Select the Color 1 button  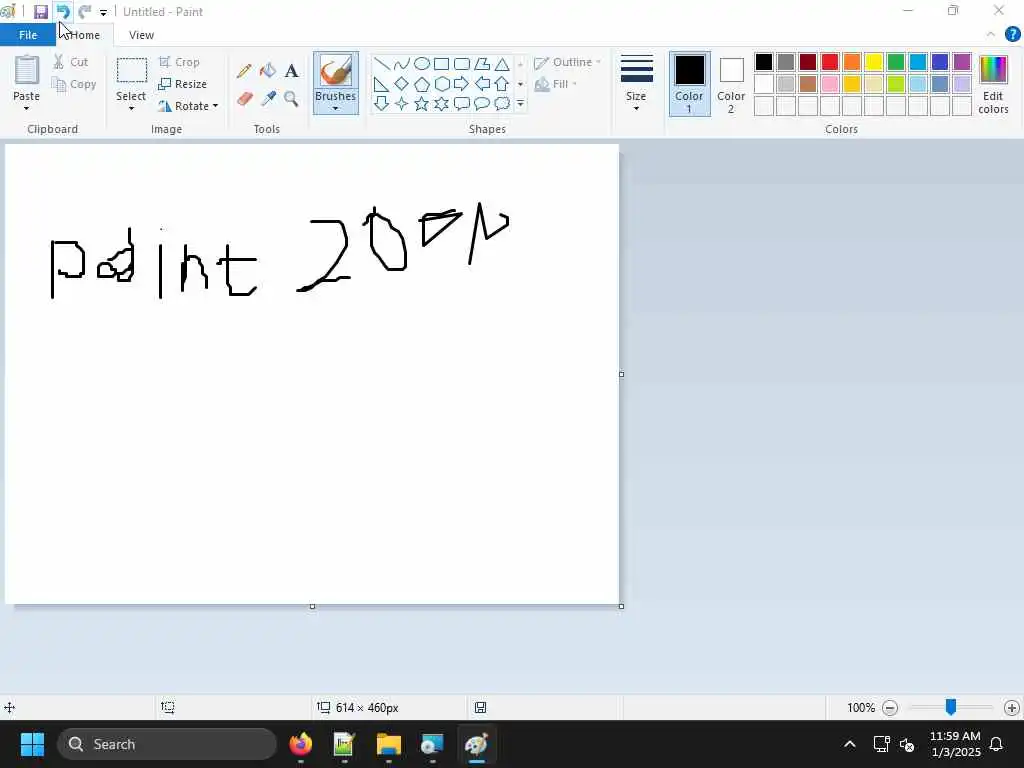click(690, 84)
